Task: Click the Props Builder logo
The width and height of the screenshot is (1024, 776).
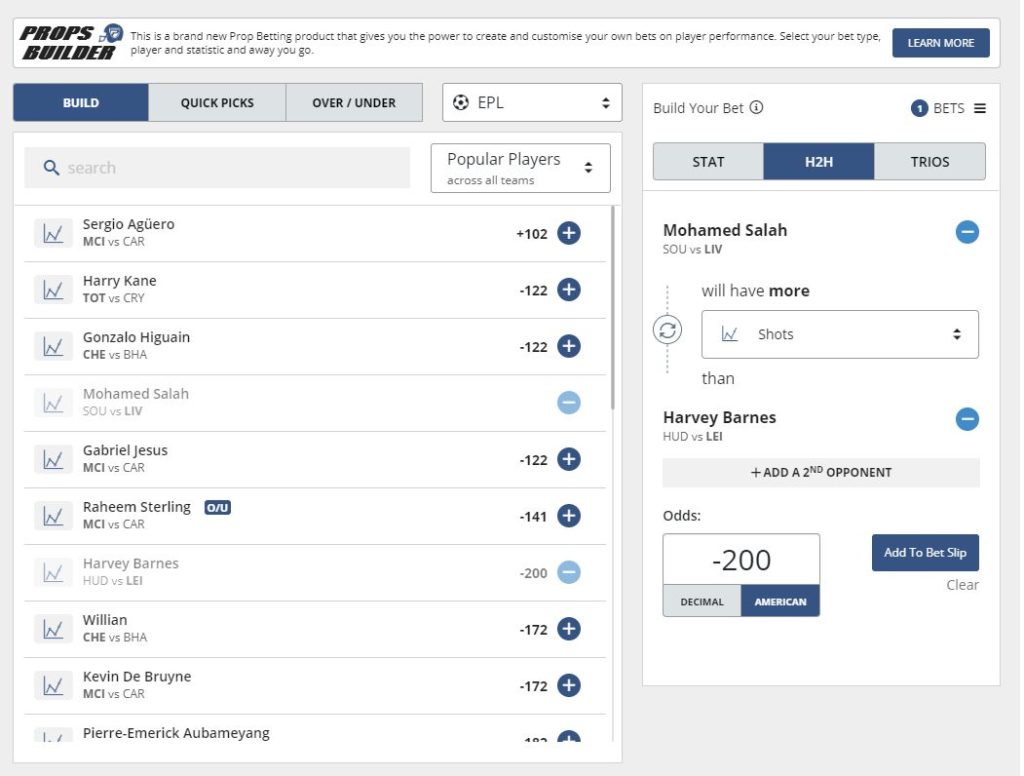Action: (x=71, y=42)
